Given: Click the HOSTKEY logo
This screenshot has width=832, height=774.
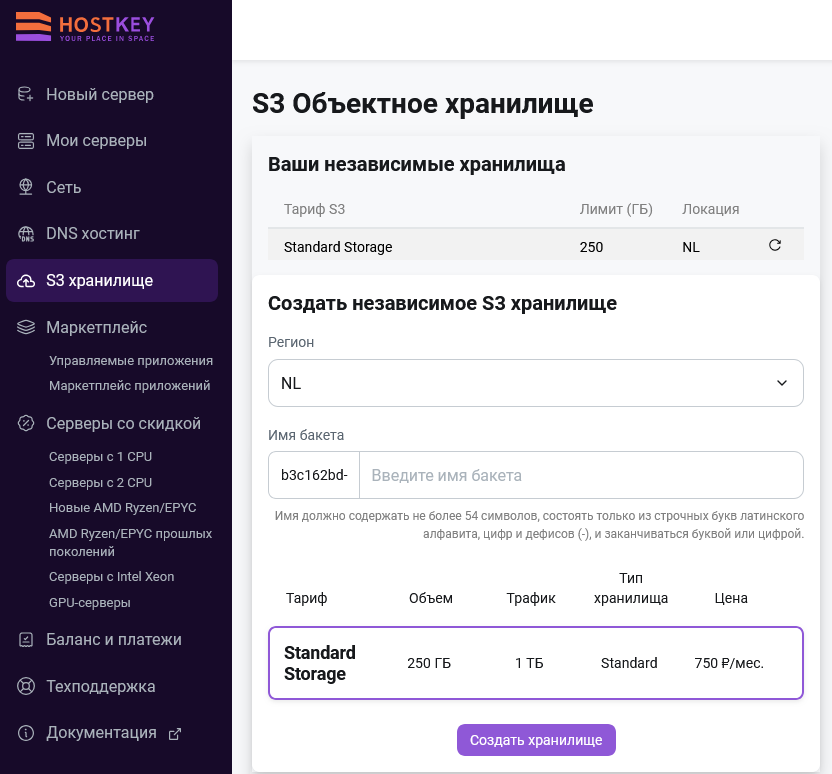Looking at the screenshot, I should [x=85, y=27].
